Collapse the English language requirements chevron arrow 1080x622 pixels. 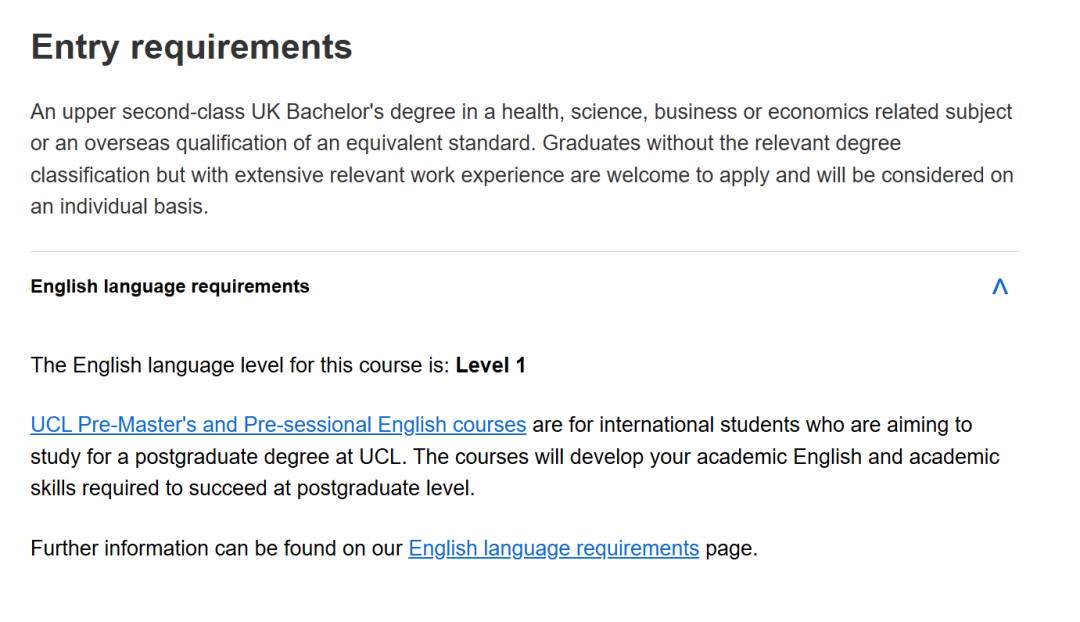[999, 287]
